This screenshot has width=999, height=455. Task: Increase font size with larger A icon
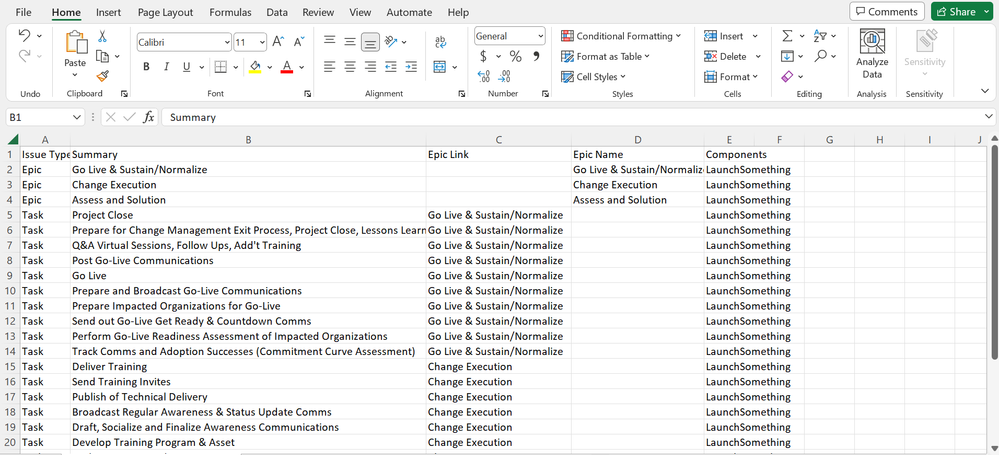(x=278, y=42)
